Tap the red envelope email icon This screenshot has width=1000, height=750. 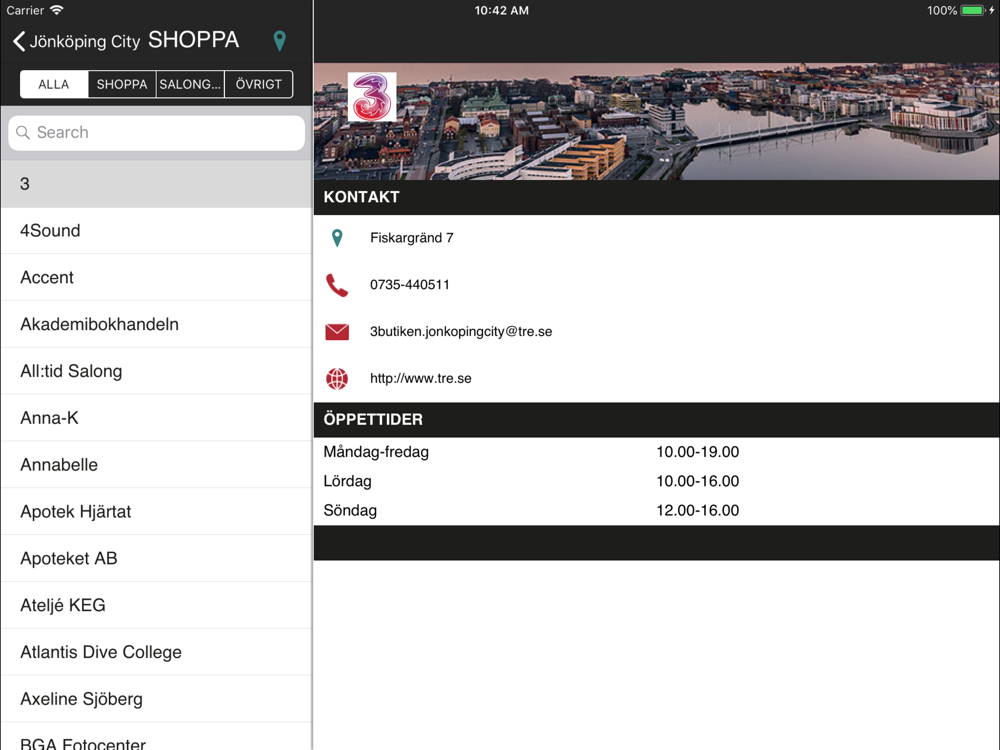click(337, 332)
